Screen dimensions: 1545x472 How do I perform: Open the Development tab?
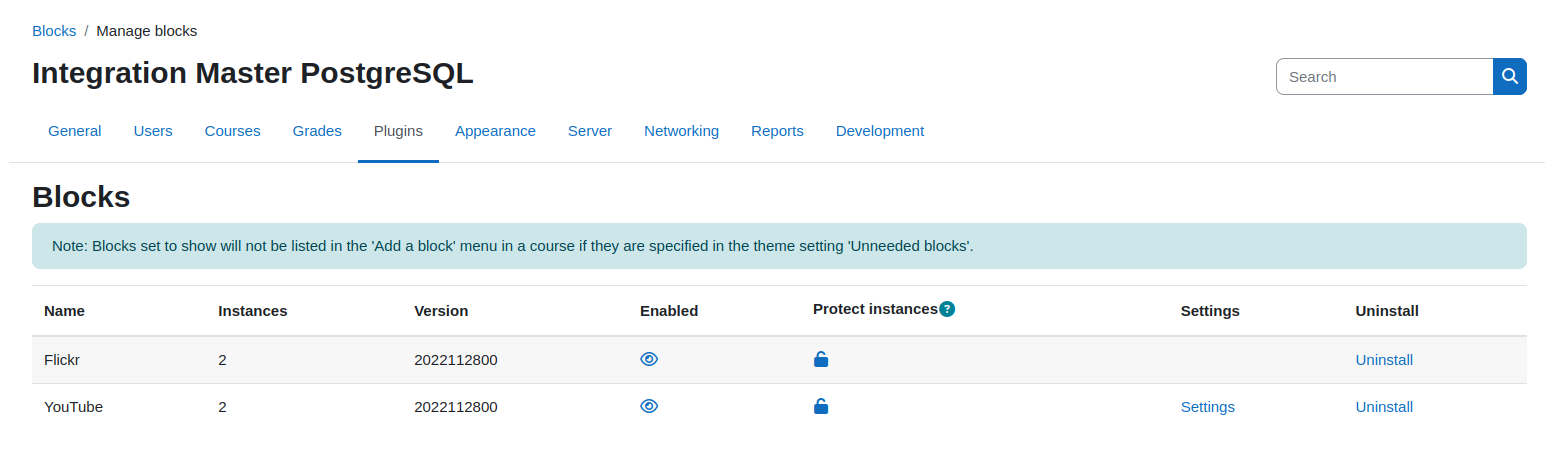pyautogui.click(x=880, y=131)
